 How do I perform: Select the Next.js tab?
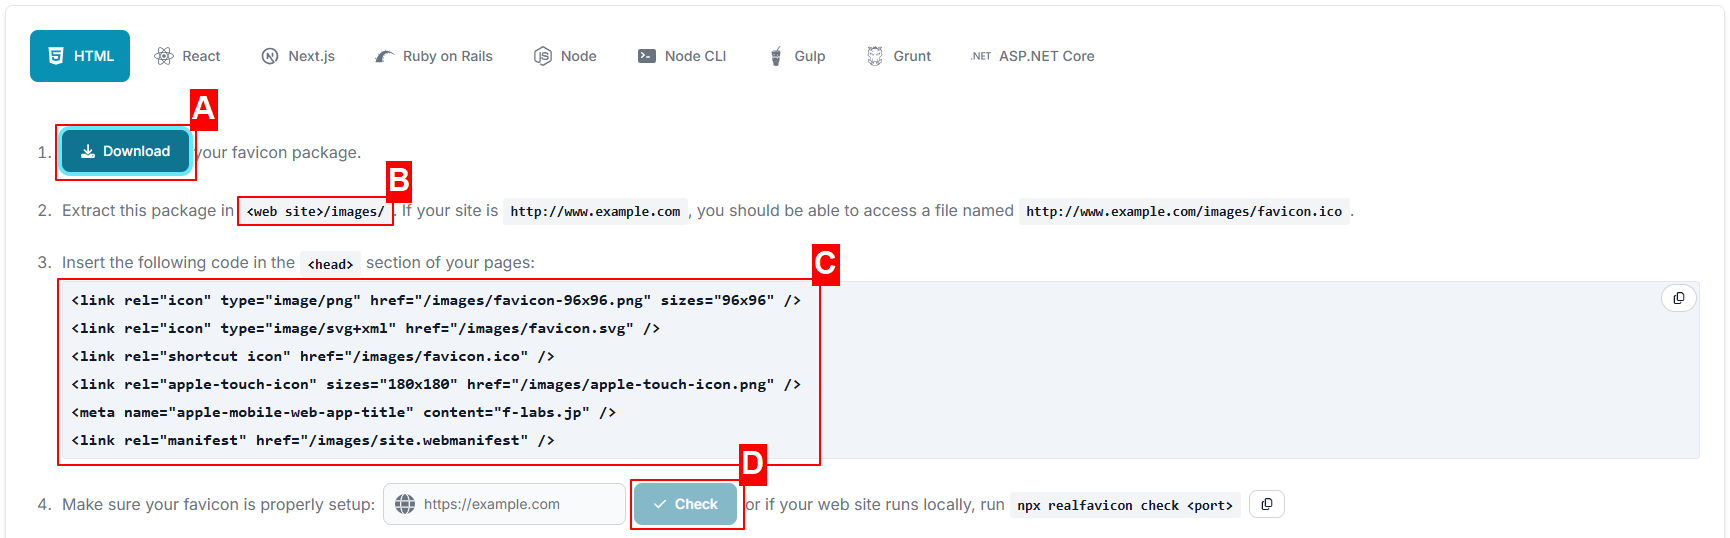[298, 56]
